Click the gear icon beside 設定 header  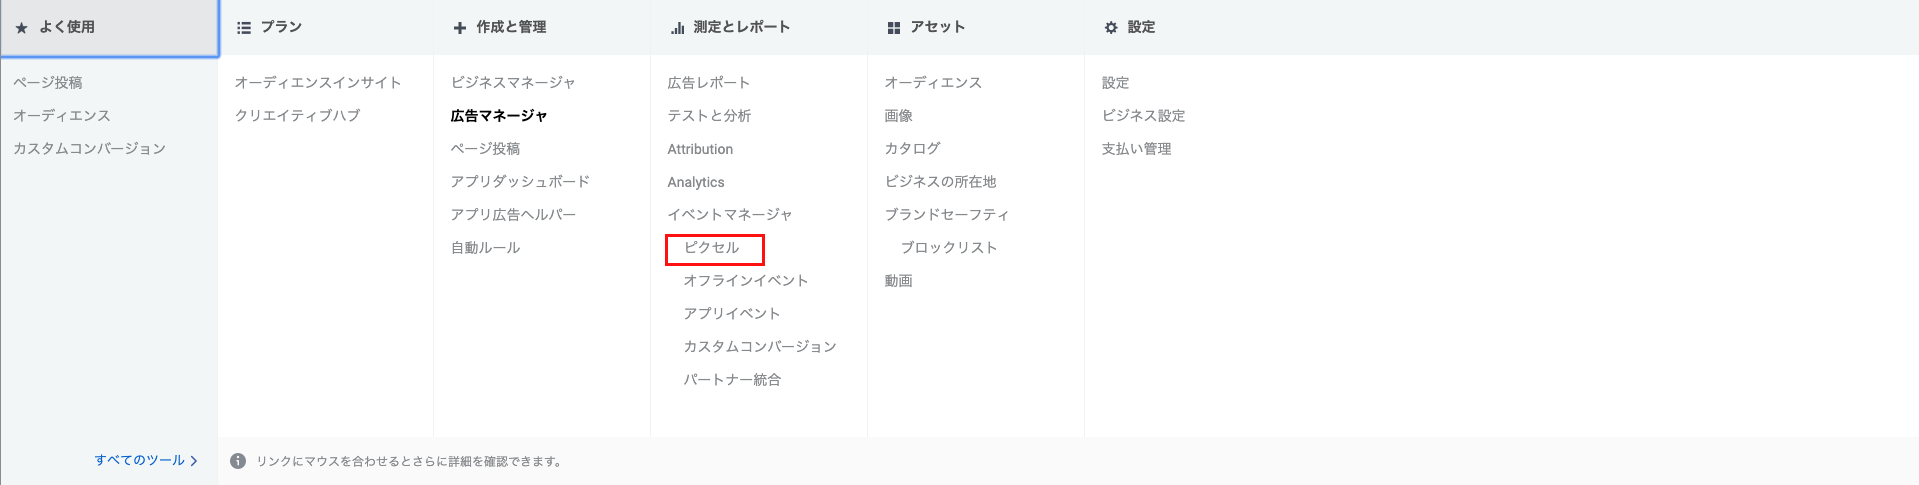[x=1111, y=28]
